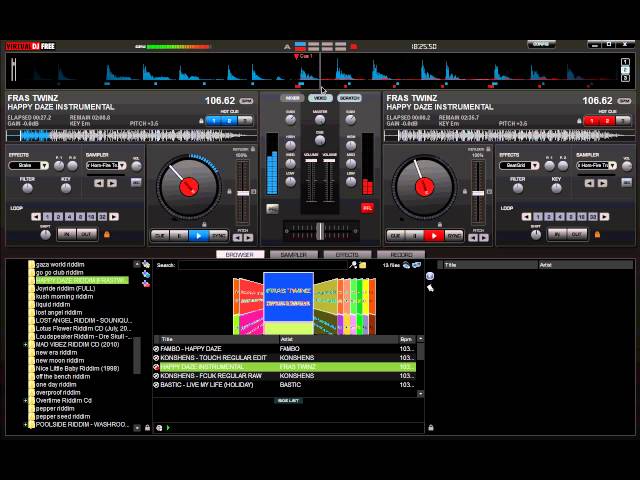Hit CUE on the left deck
The image size is (640, 480).
tap(160, 236)
